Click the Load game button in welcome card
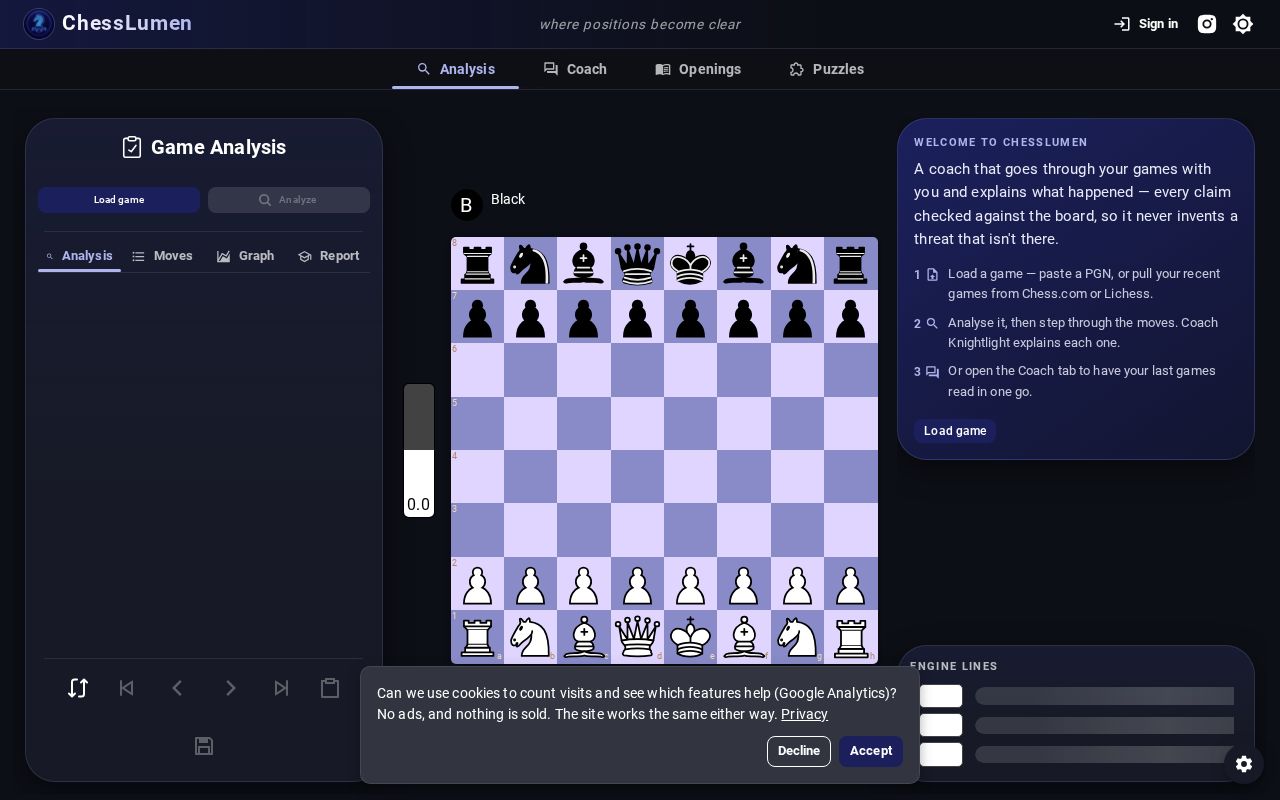1280x800 pixels. (955, 431)
